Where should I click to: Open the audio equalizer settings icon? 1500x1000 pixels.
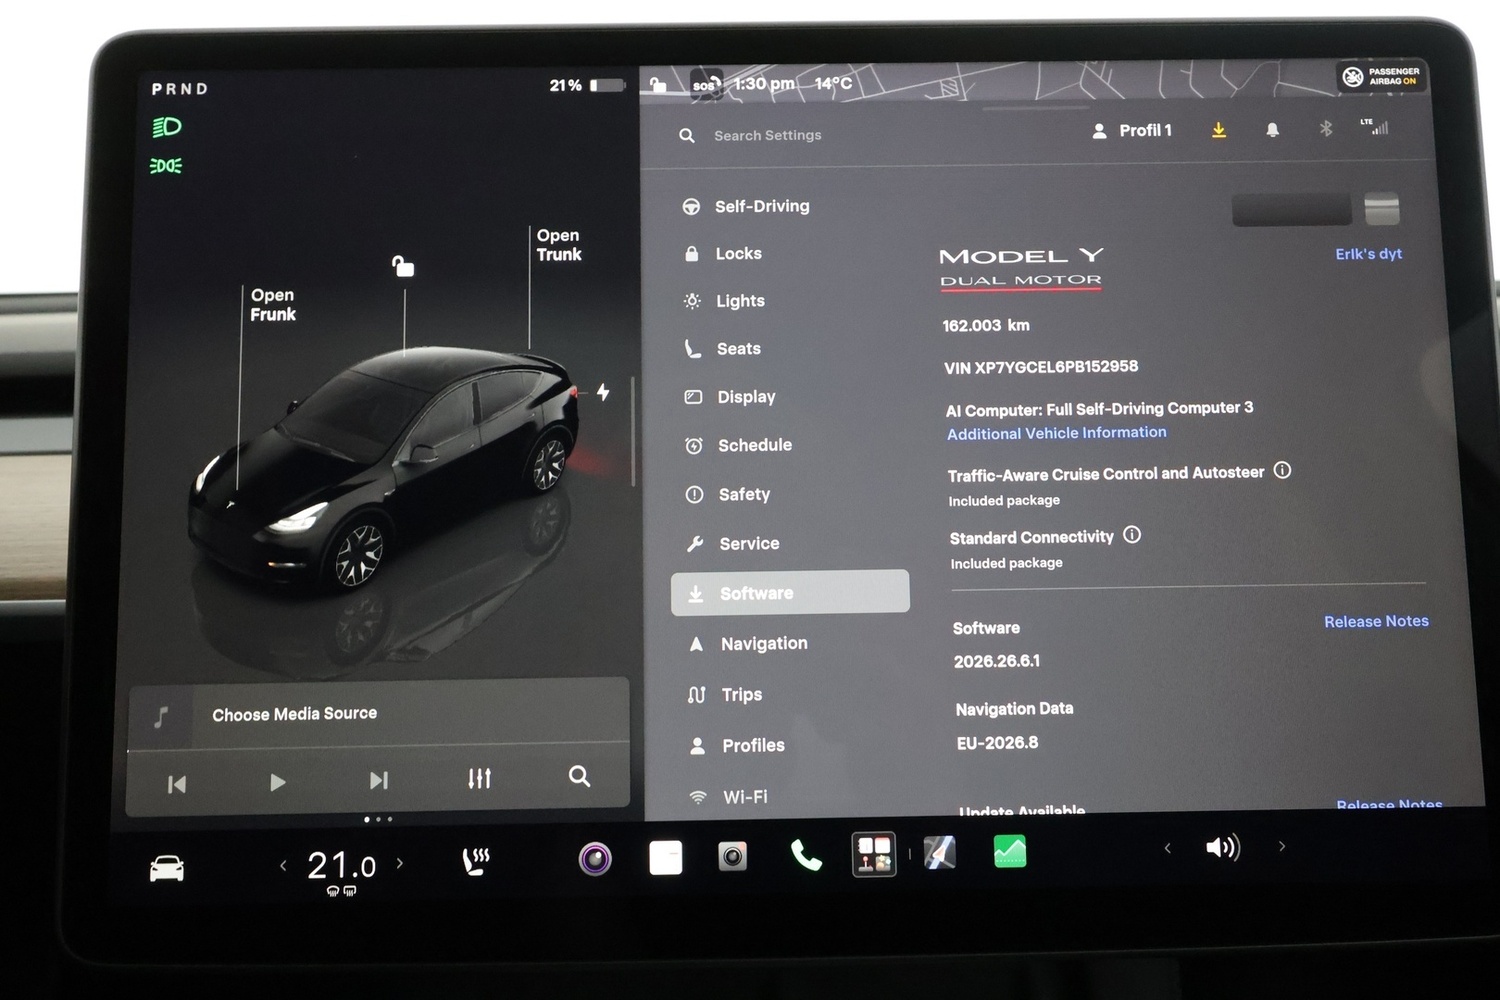click(x=480, y=778)
